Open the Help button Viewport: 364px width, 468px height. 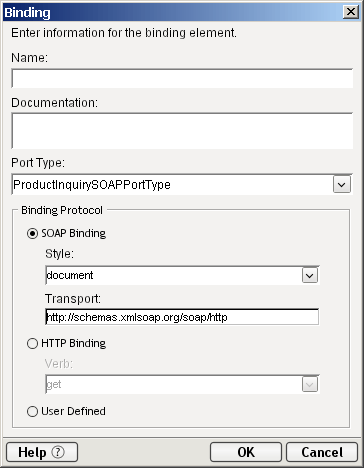click(42, 452)
